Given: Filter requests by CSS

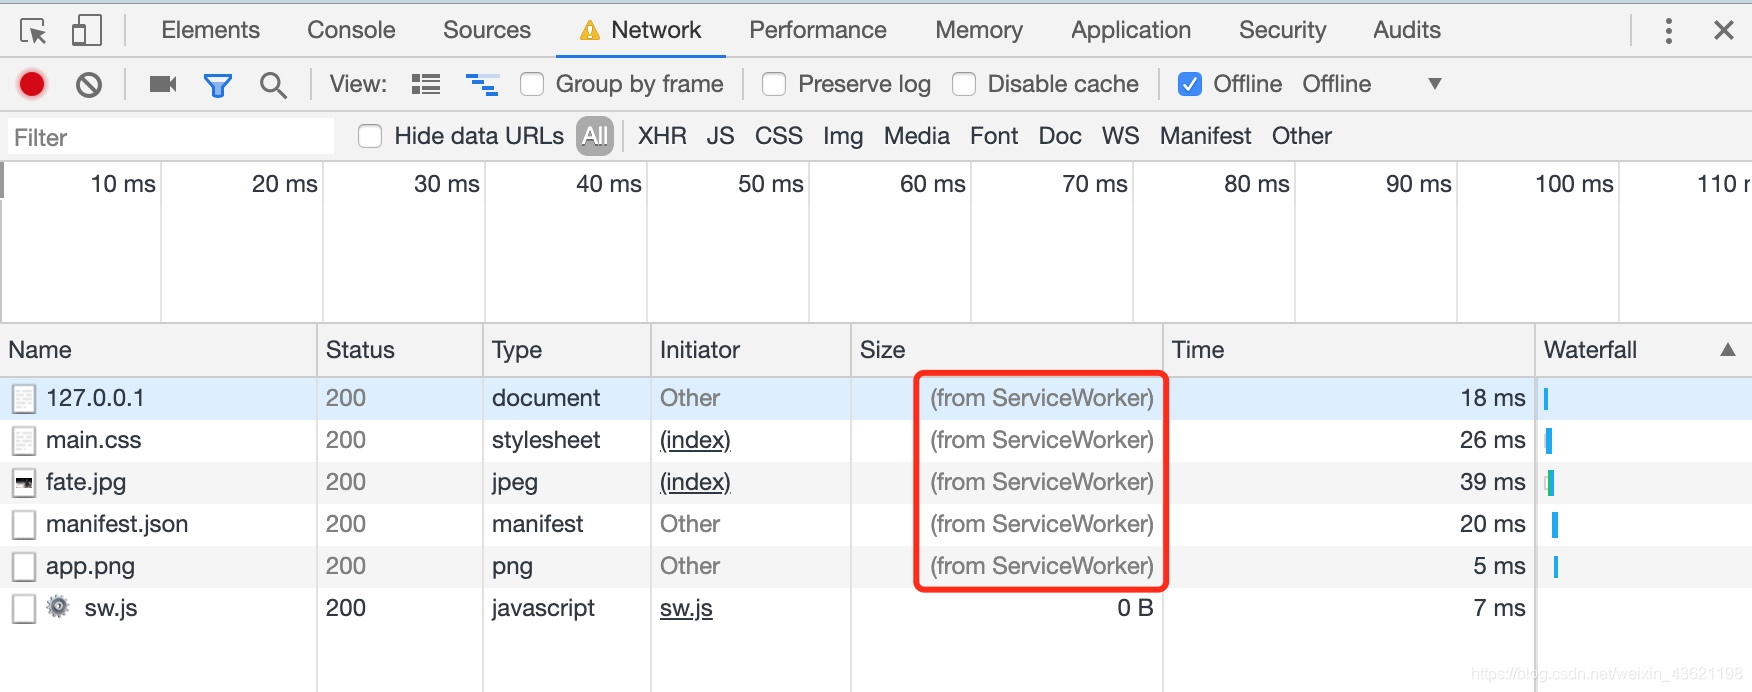Looking at the screenshot, I should 778,136.
